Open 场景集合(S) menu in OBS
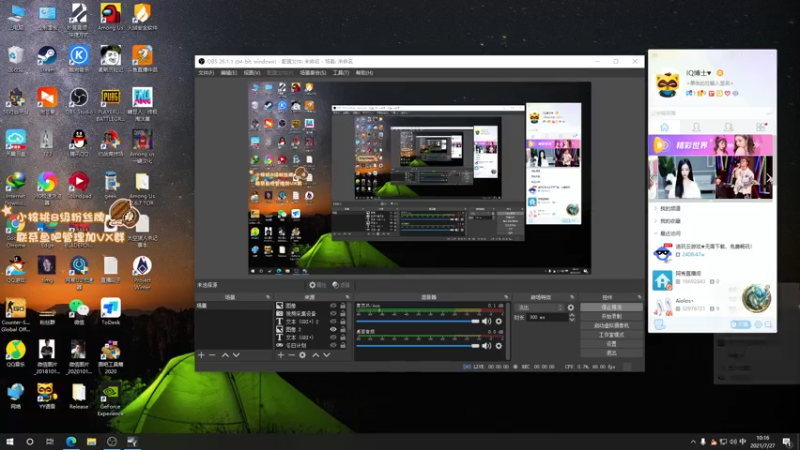The width and height of the screenshot is (800, 450). pyautogui.click(x=313, y=73)
